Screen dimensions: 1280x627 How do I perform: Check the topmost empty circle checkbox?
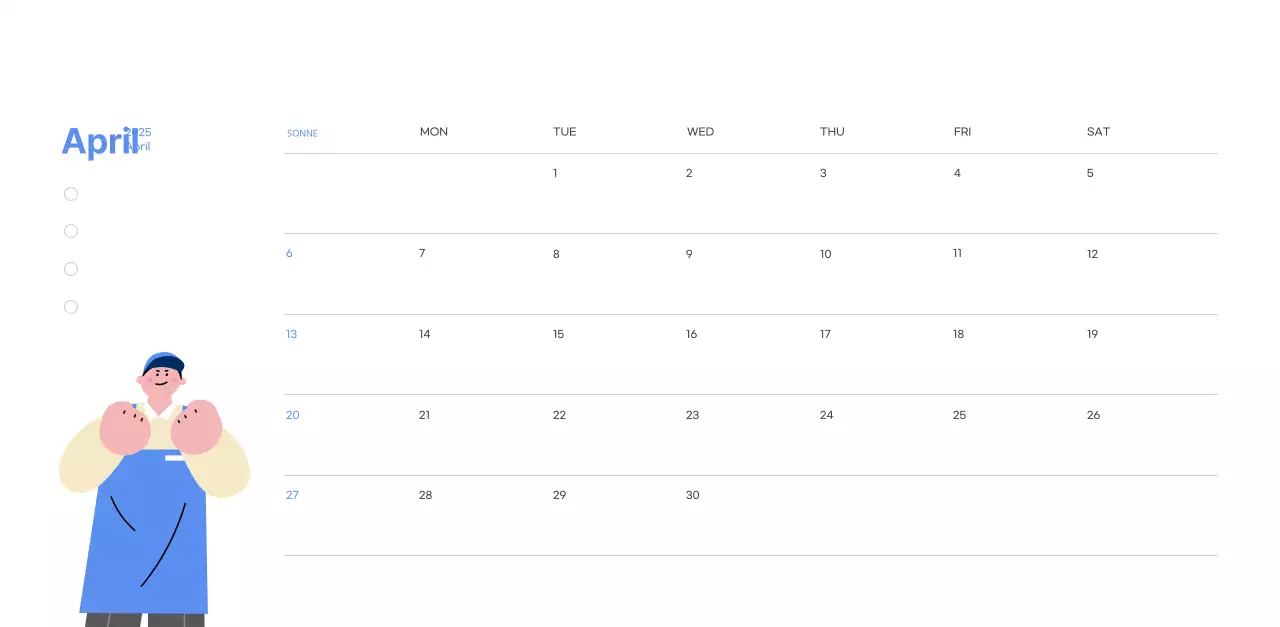pos(71,194)
